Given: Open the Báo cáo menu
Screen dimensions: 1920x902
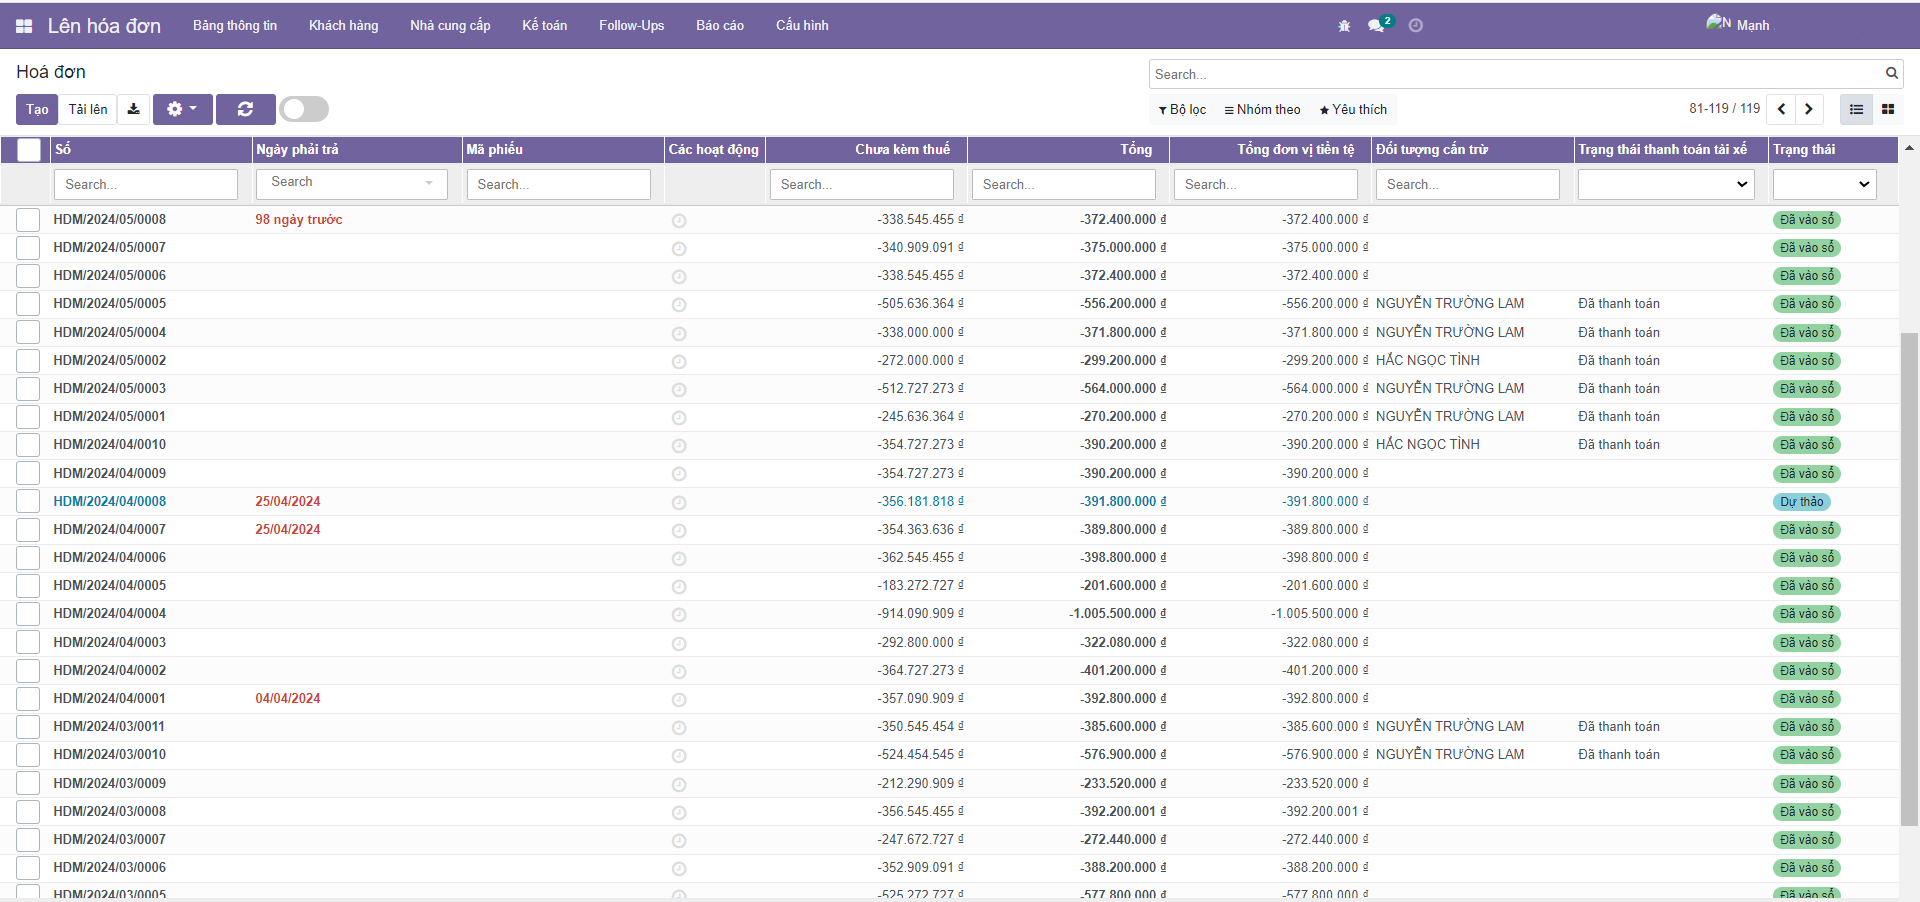Looking at the screenshot, I should [x=719, y=26].
